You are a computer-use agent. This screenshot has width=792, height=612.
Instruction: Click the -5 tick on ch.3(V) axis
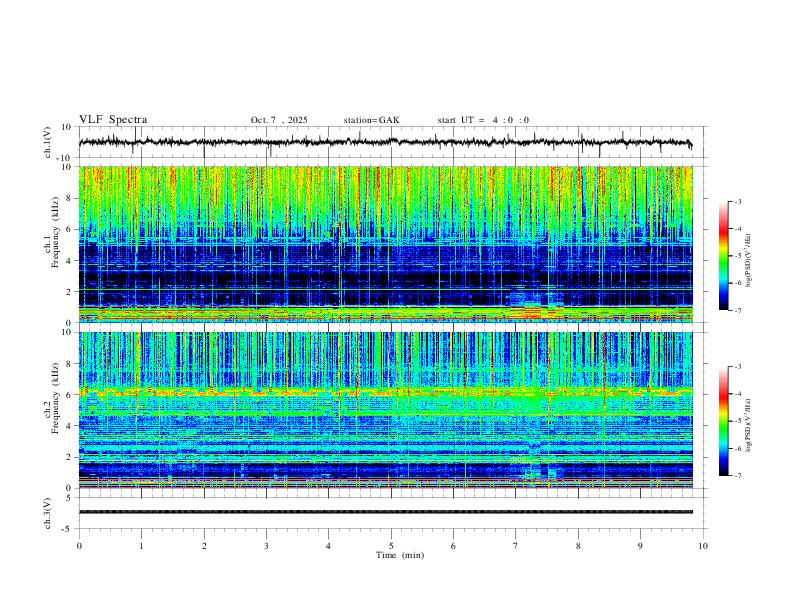point(68,529)
